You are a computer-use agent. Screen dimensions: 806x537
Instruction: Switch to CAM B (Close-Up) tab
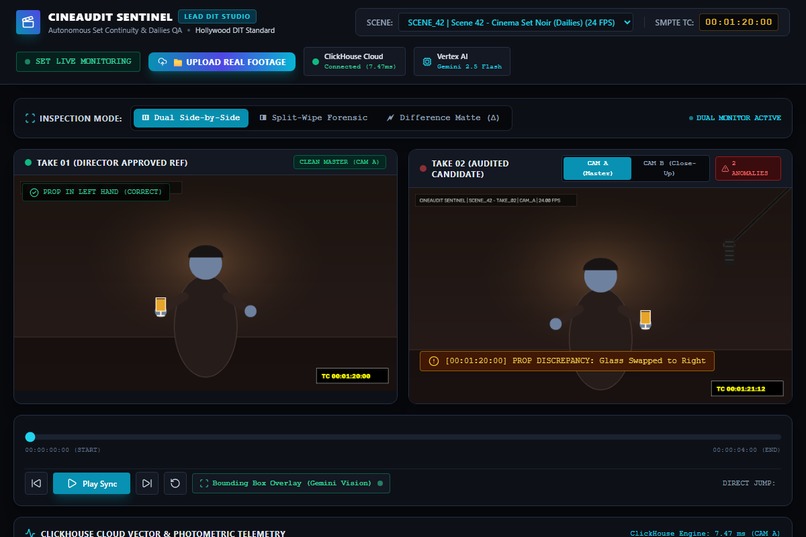pyautogui.click(x=669, y=168)
